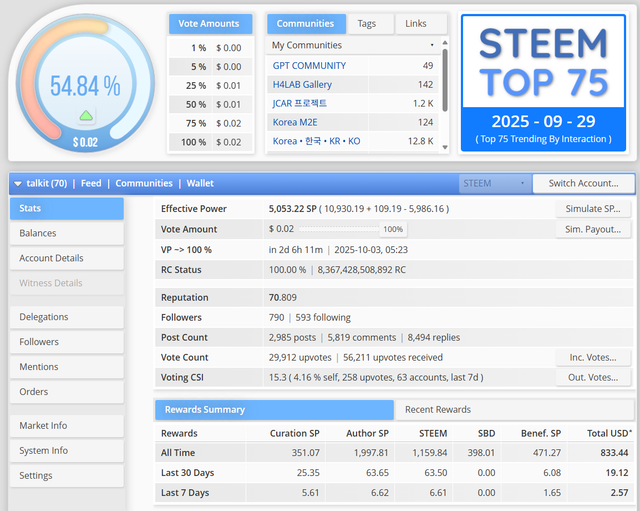Click the circular voting power gauge

click(85, 84)
